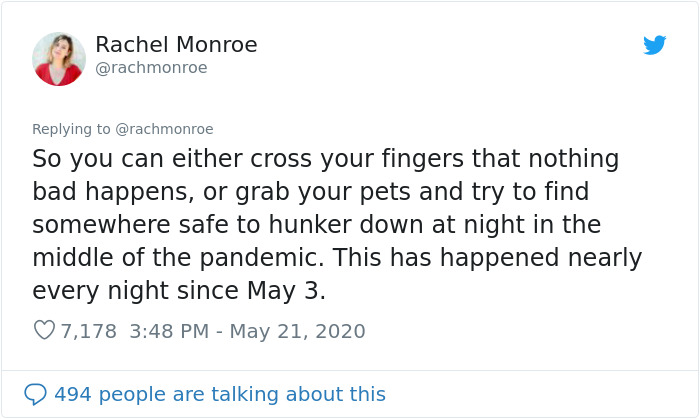Click the words 'bad happens' in the tweet

[x=113, y=191]
